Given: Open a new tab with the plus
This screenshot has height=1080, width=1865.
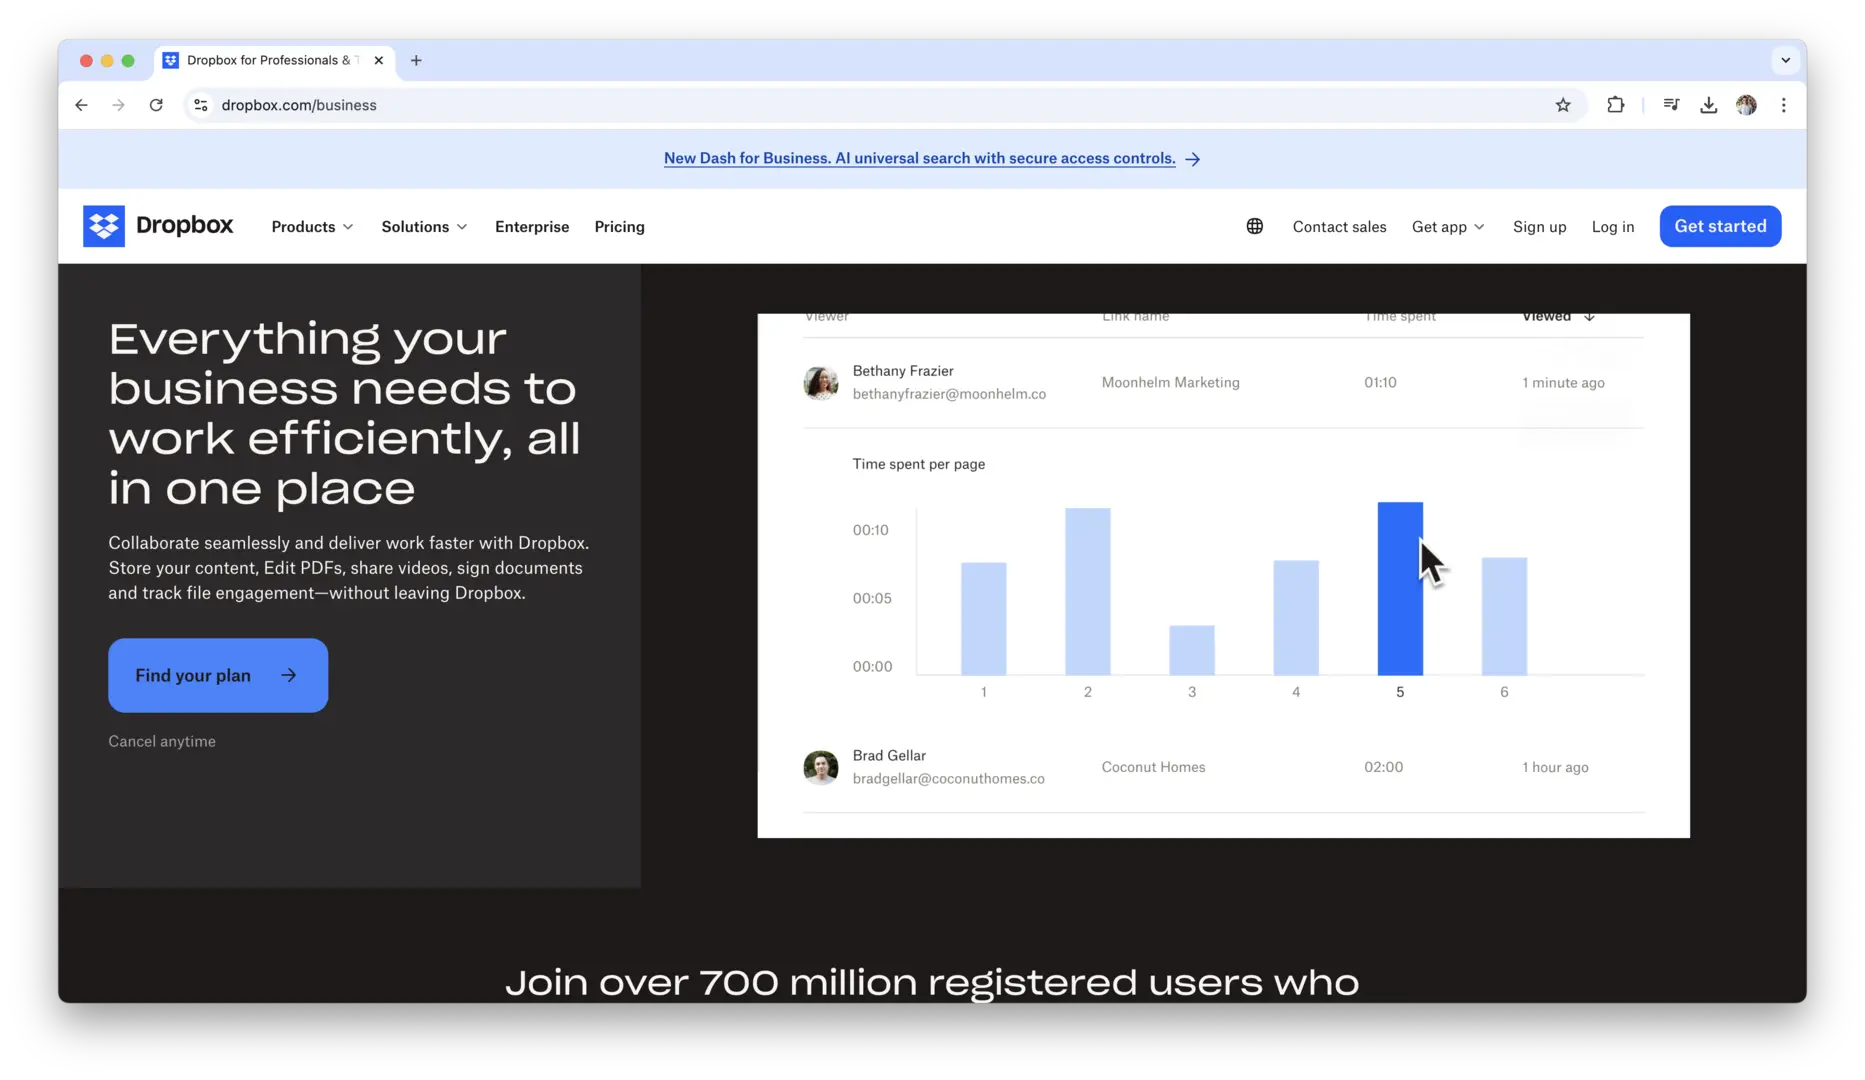Looking at the screenshot, I should pyautogui.click(x=416, y=60).
